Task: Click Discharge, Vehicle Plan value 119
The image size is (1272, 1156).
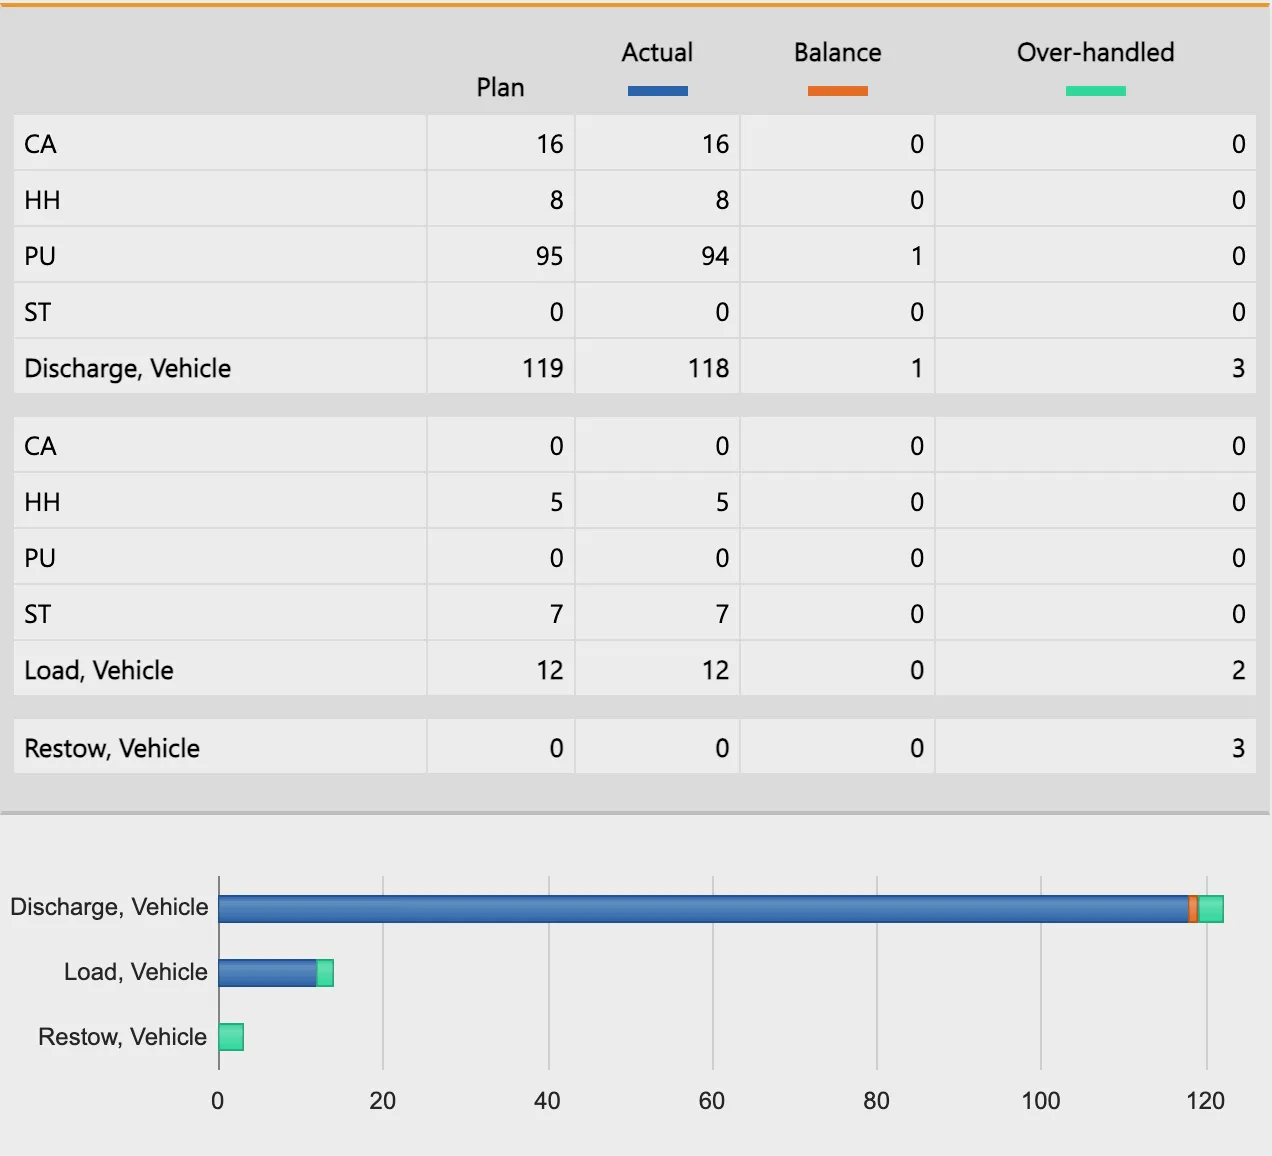Action: (x=543, y=368)
